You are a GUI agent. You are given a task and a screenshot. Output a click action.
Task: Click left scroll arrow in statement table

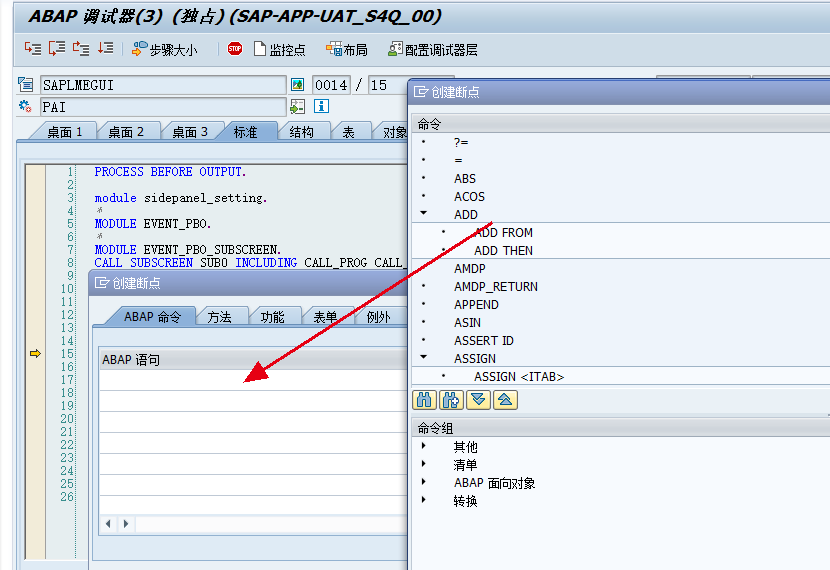(x=108, y=523)
